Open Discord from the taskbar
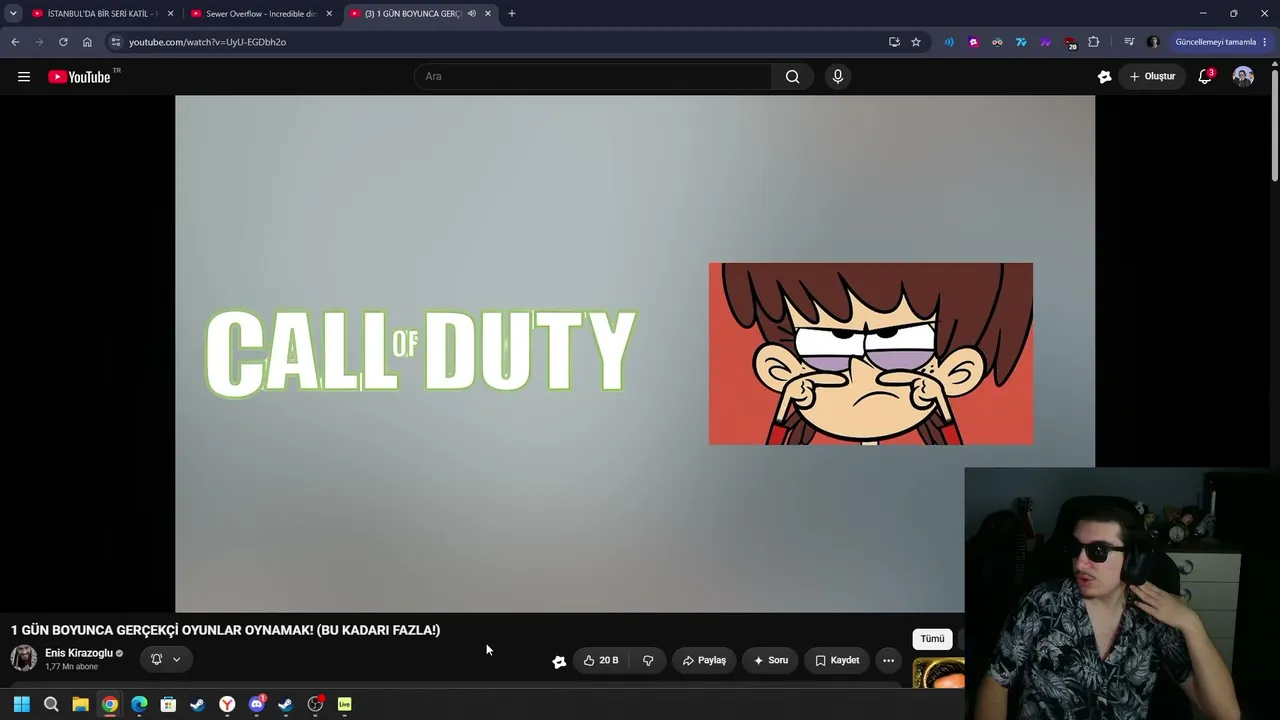Image resolution: width=1280 pixels, height=720 pixels. click(x=257, y=704)
